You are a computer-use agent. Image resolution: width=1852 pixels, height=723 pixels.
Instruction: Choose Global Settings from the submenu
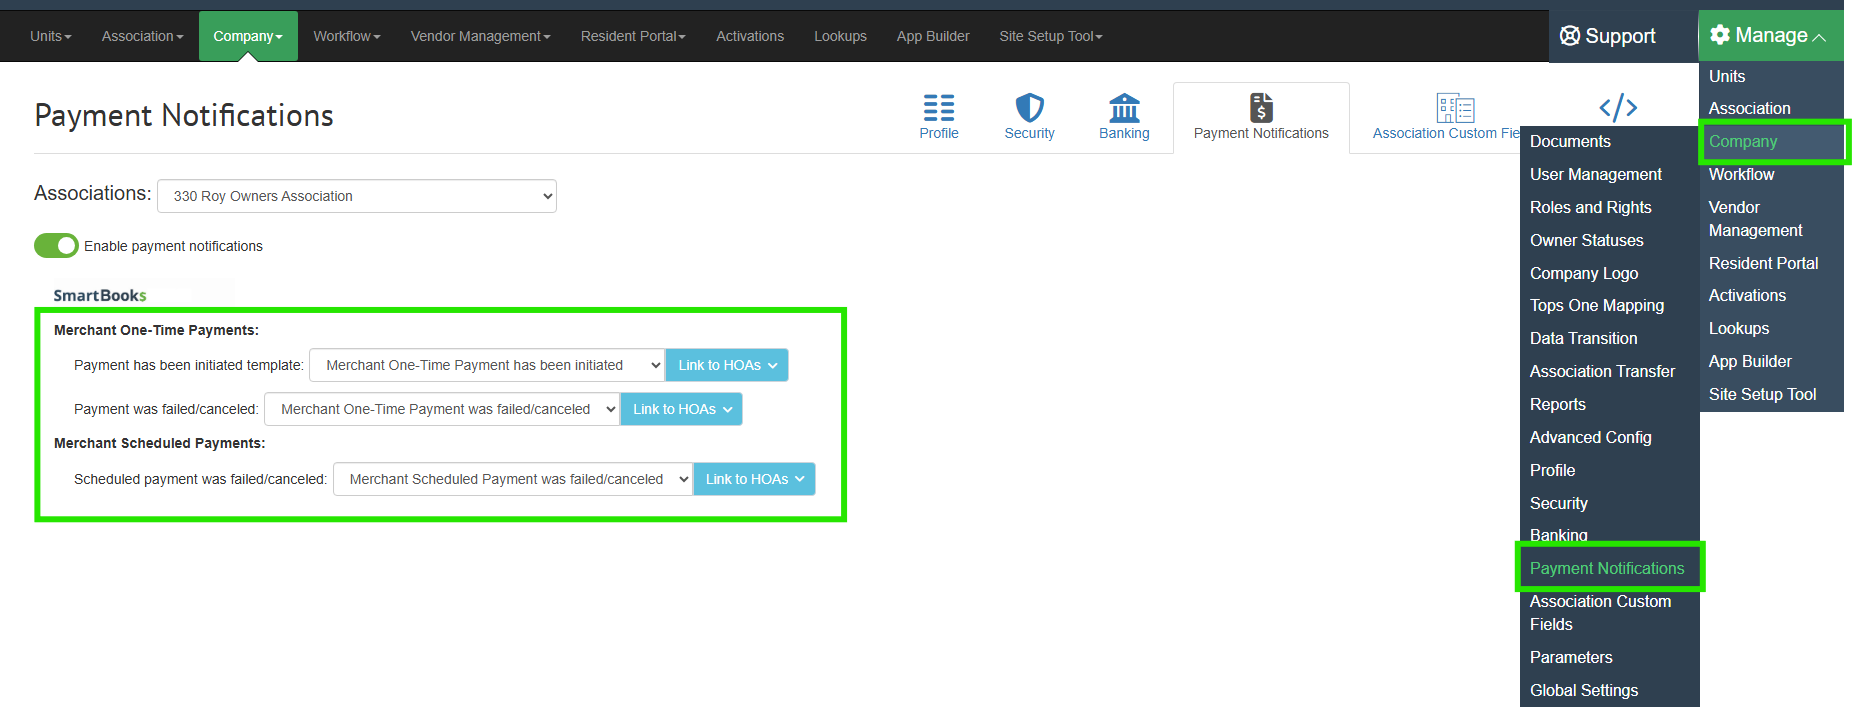(1583, 690)
